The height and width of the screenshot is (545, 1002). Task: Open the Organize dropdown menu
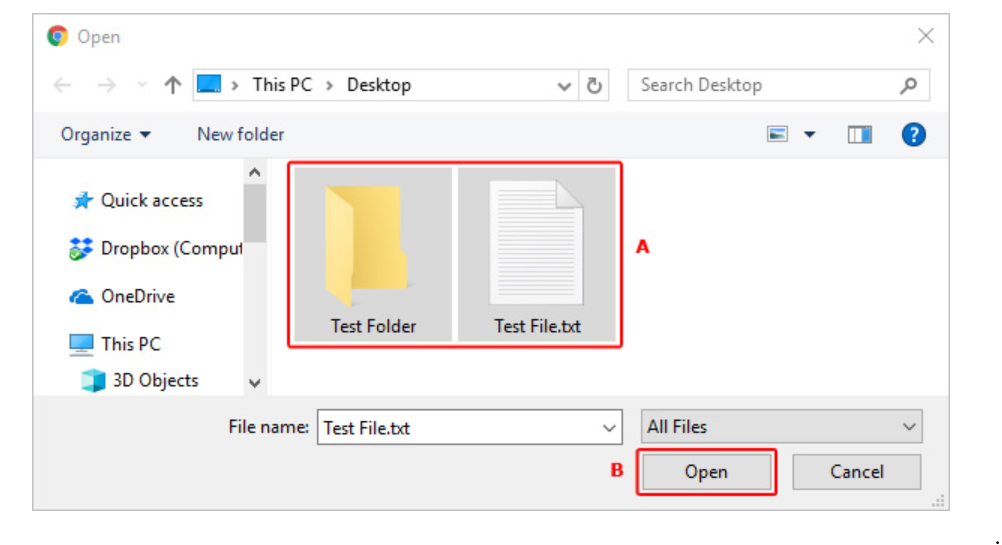106,134
